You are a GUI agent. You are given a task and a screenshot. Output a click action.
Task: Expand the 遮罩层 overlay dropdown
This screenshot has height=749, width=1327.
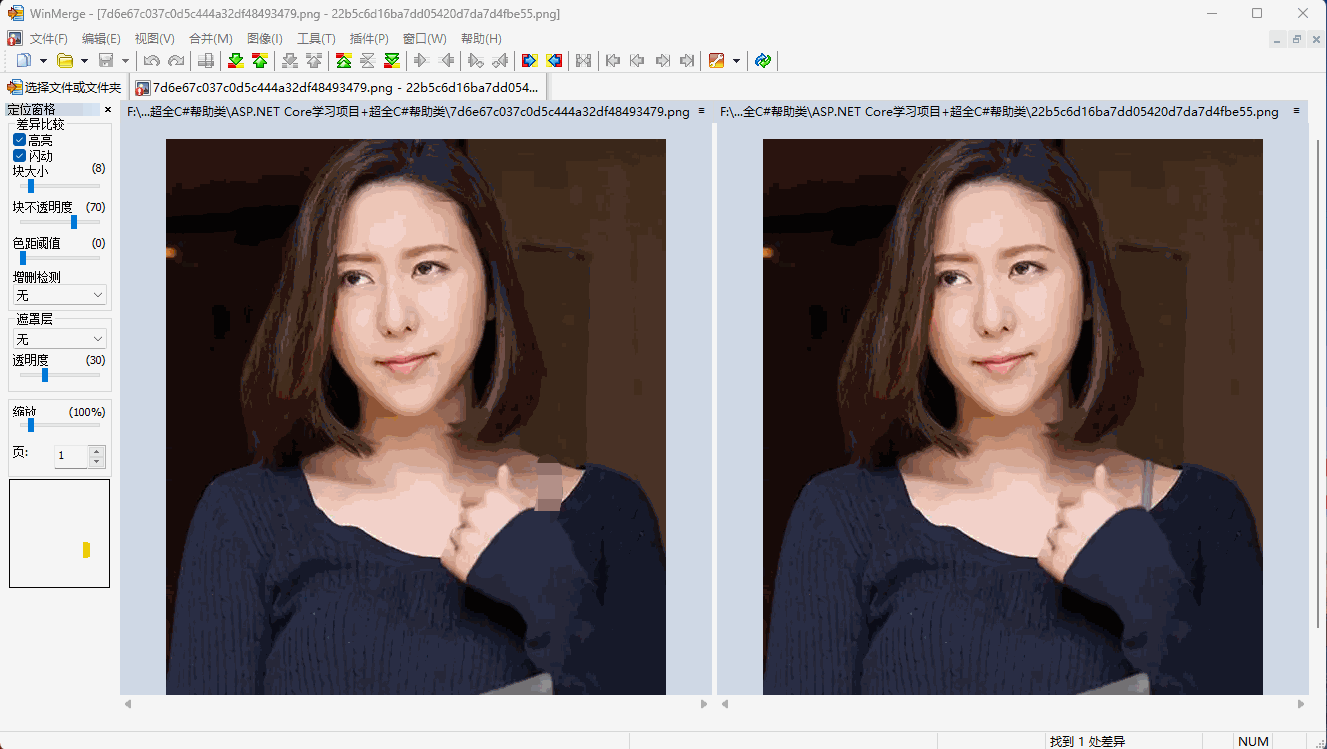click(x=59, y=339)
